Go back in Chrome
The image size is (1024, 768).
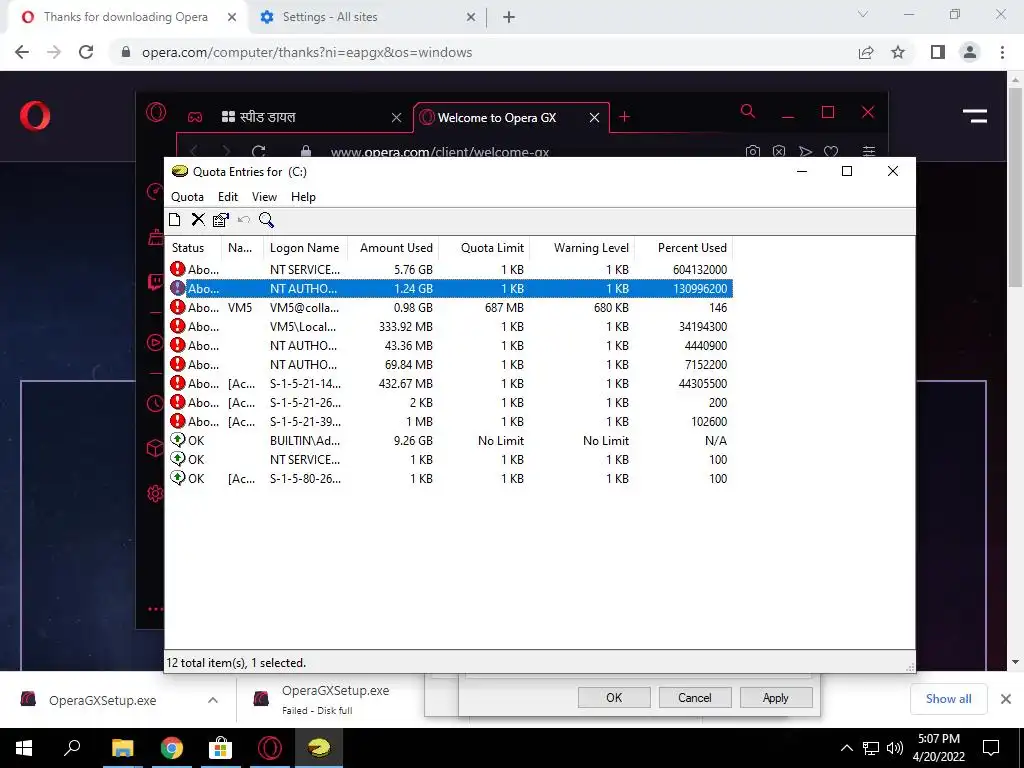pyautogui.click(x=22, y=52)
